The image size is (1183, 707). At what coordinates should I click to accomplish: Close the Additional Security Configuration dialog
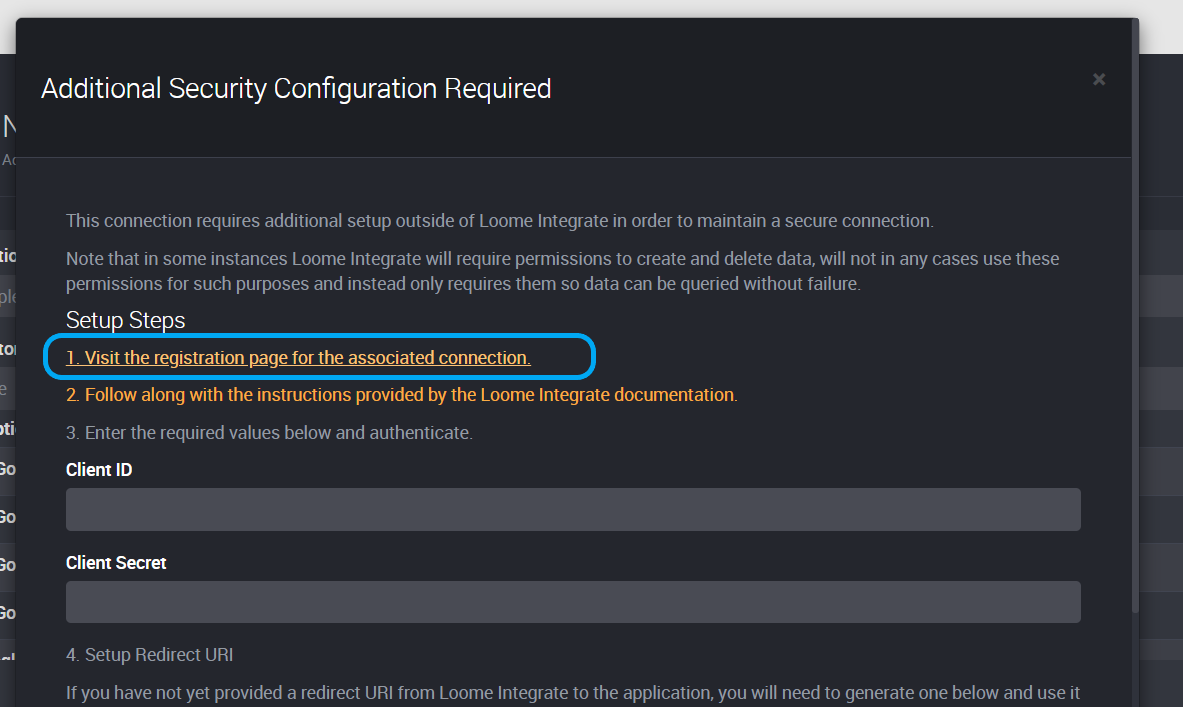point(1098,79)
